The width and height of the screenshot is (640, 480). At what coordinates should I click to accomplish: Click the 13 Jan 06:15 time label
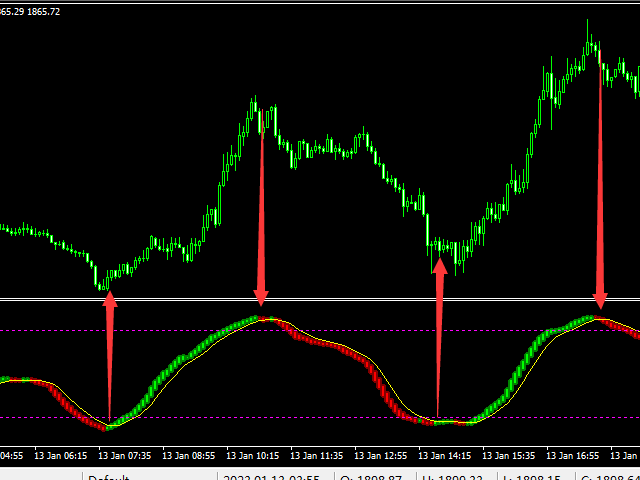[x=61, y=456]
